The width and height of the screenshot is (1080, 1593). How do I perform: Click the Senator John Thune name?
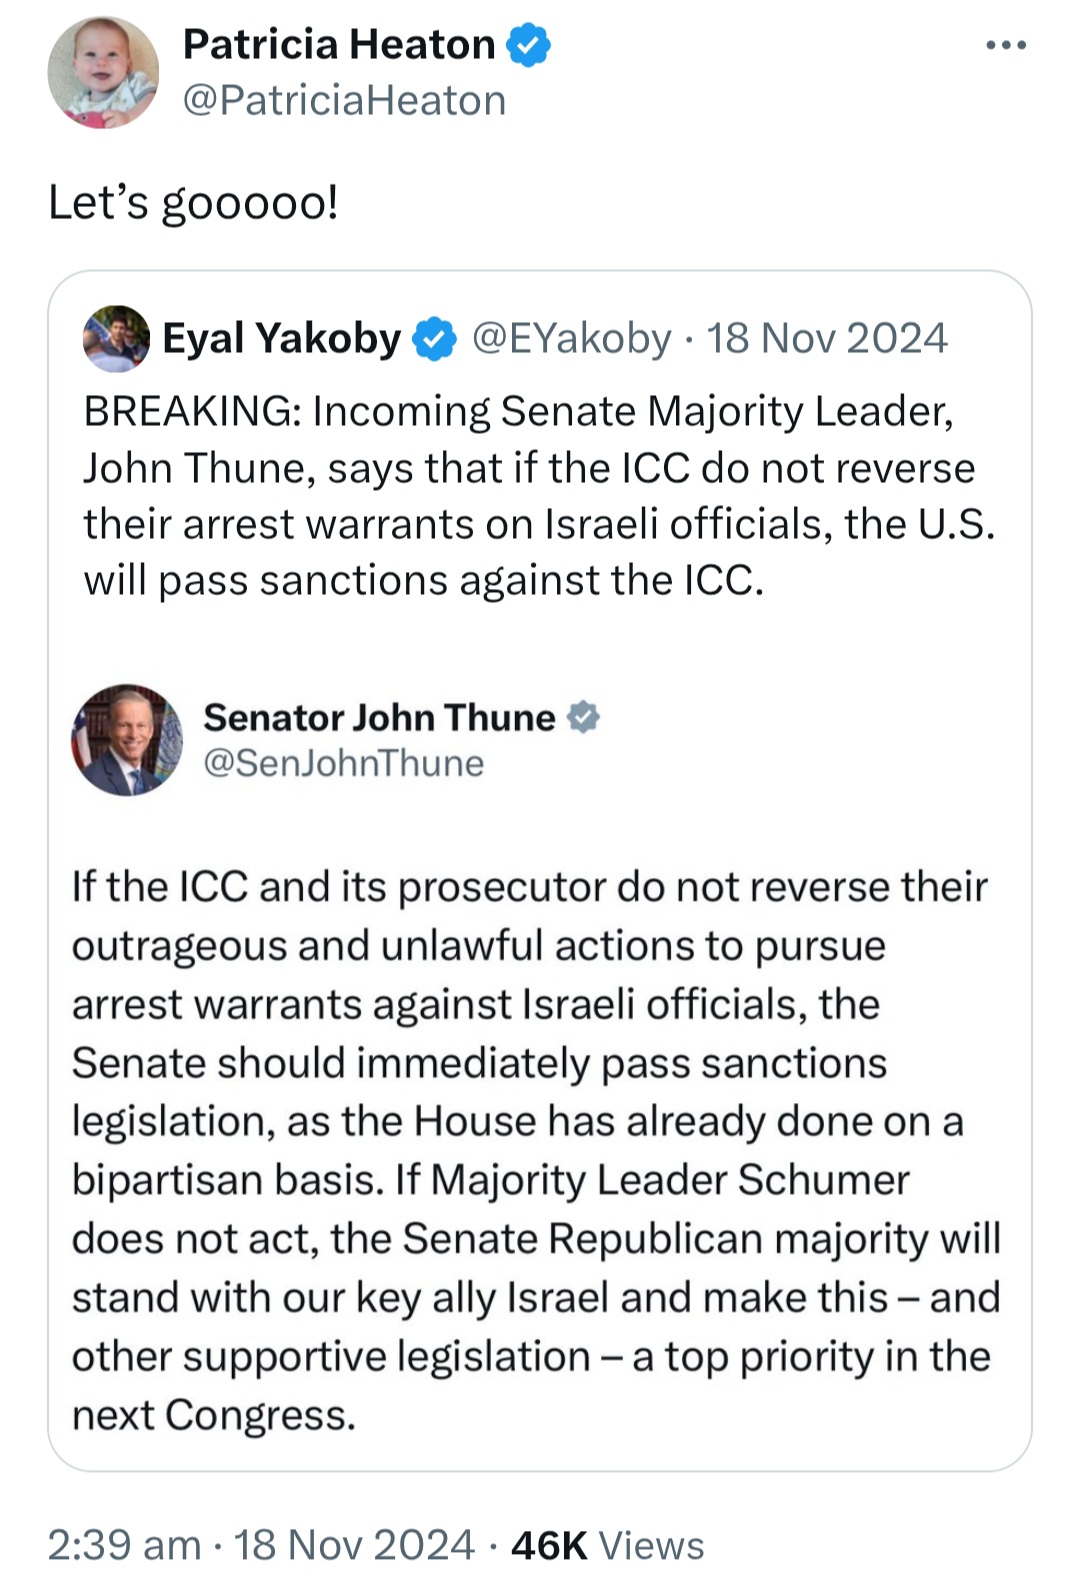(x=379, y=718)
